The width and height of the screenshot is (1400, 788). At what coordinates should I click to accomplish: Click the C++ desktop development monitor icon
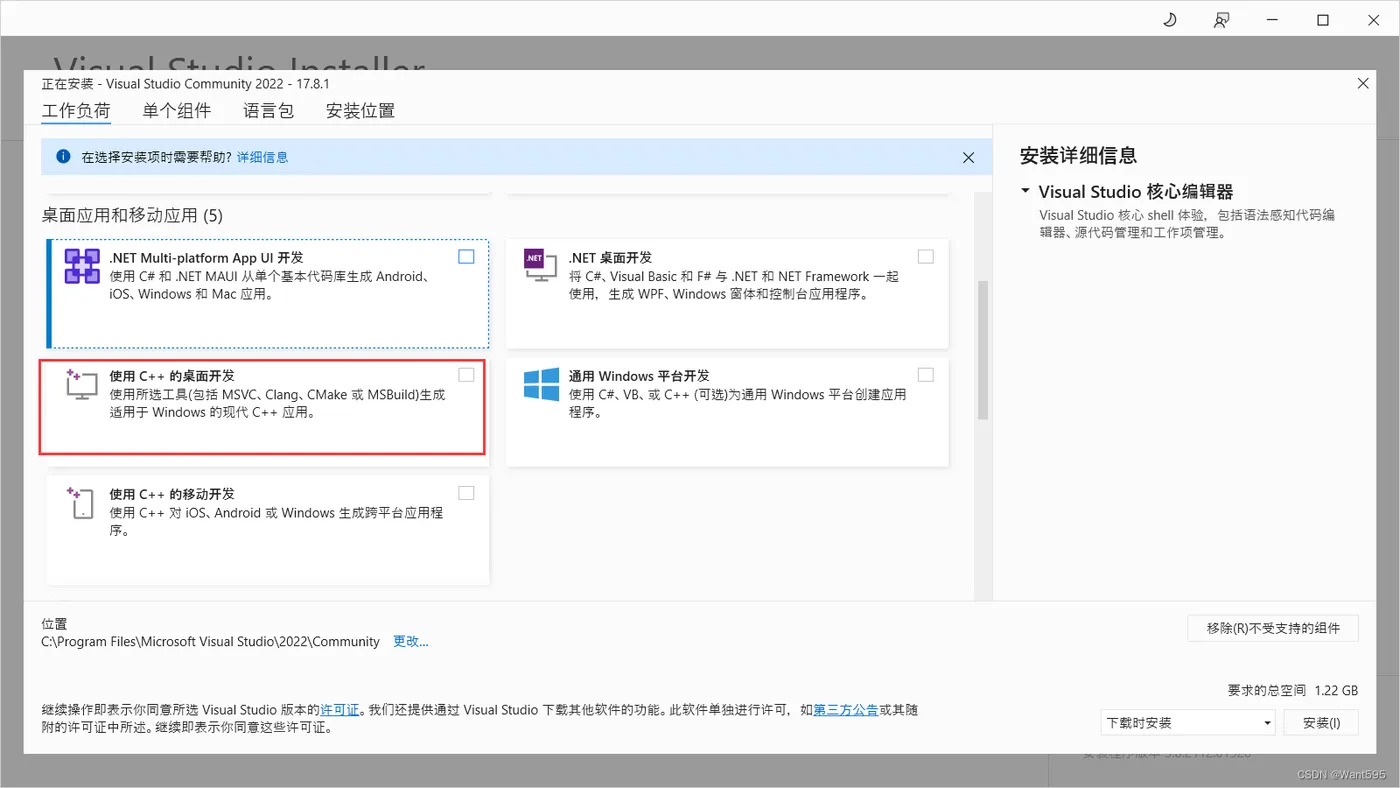click(x=81, y=385)
